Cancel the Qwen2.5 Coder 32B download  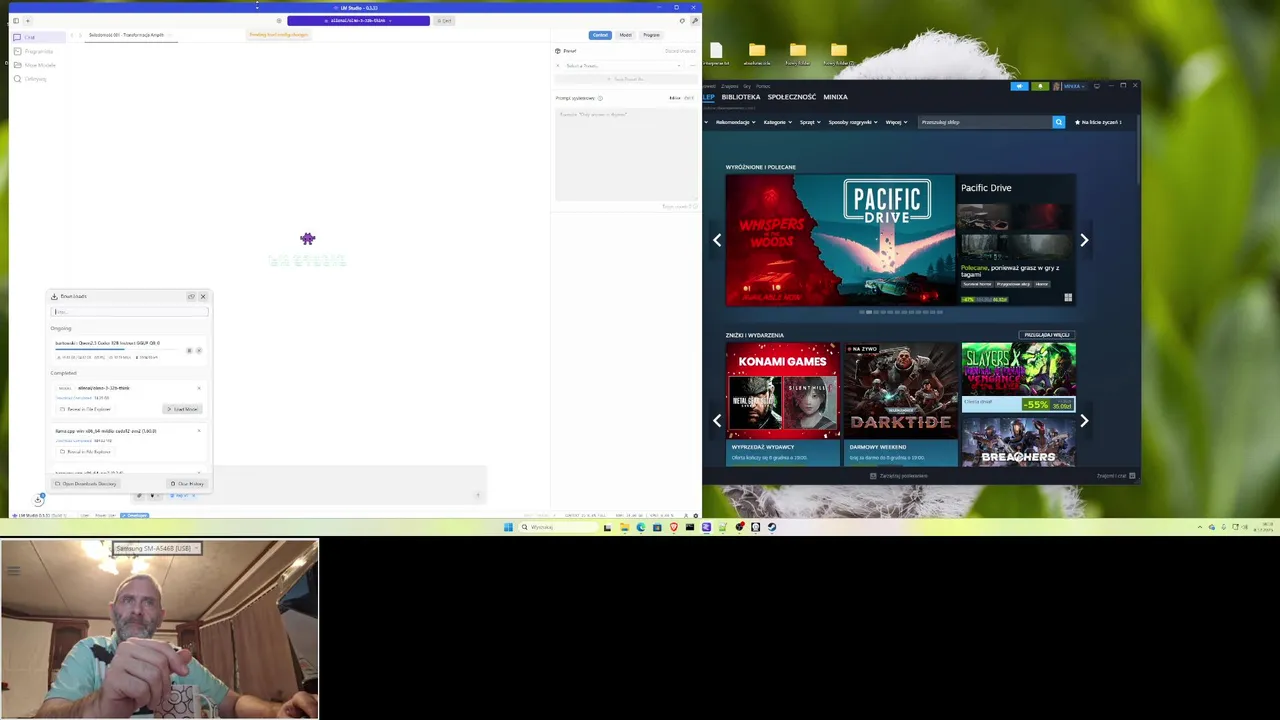click(199, 350)
